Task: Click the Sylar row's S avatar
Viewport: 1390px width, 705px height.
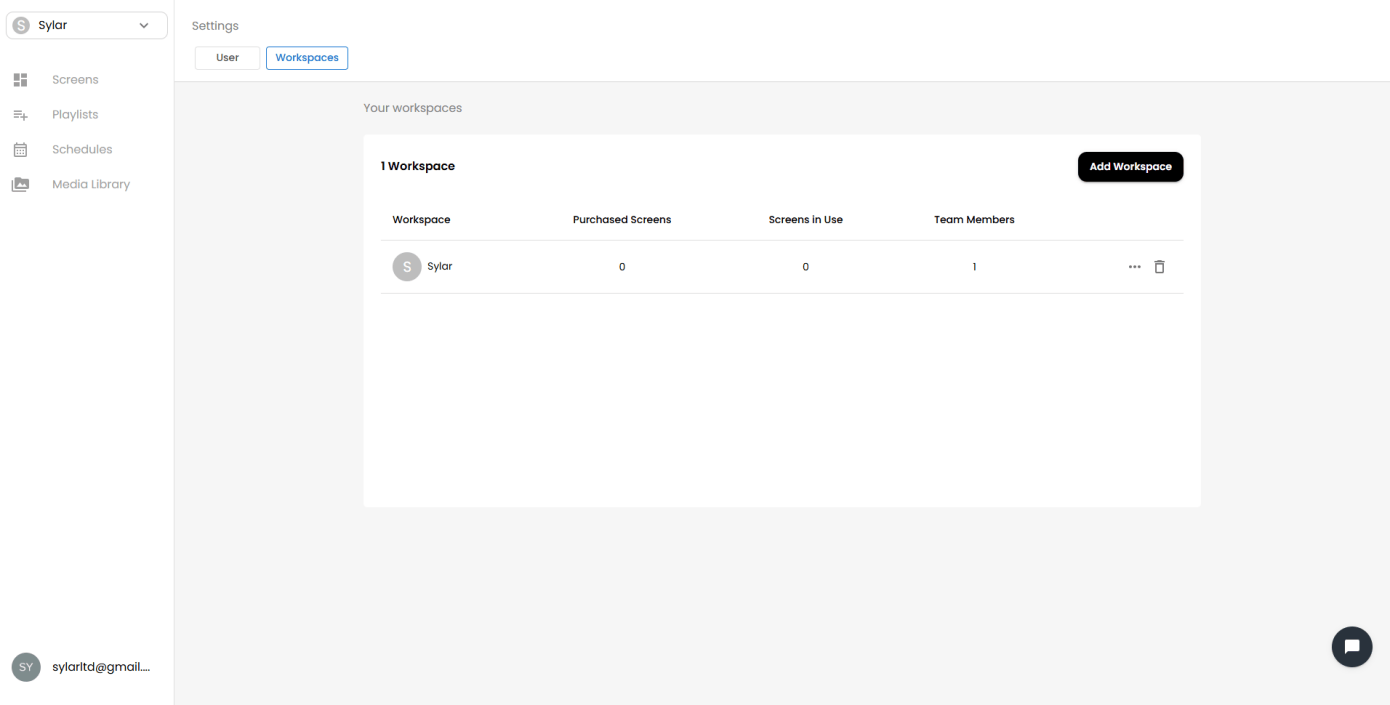Action: tap(407, 267)
